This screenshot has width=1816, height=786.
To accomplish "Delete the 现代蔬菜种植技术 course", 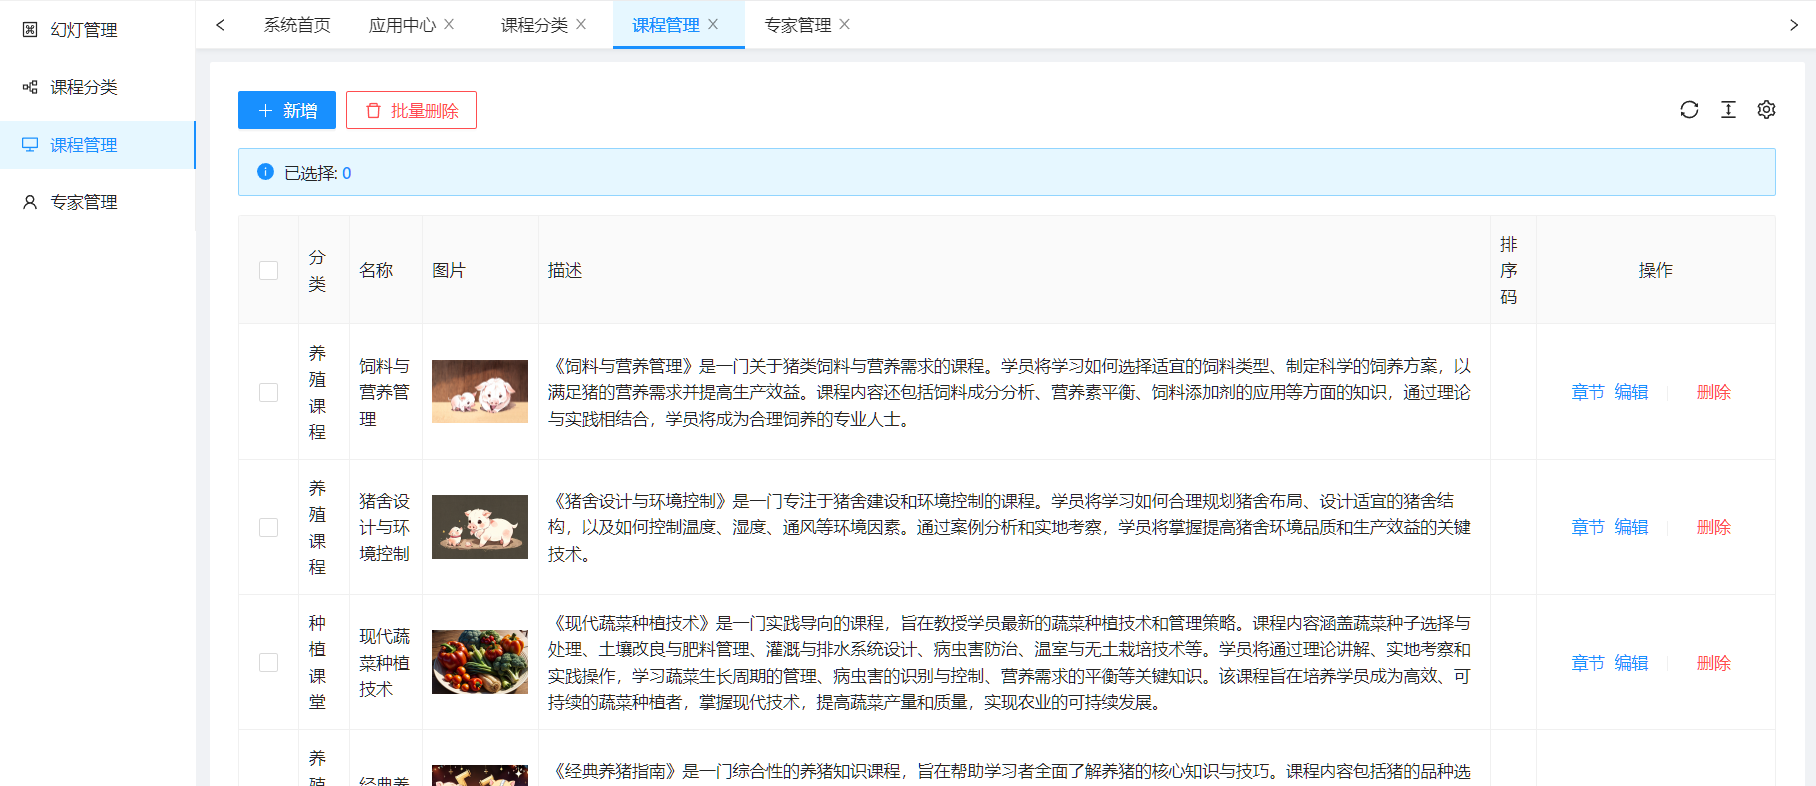I will (1713, 663).
